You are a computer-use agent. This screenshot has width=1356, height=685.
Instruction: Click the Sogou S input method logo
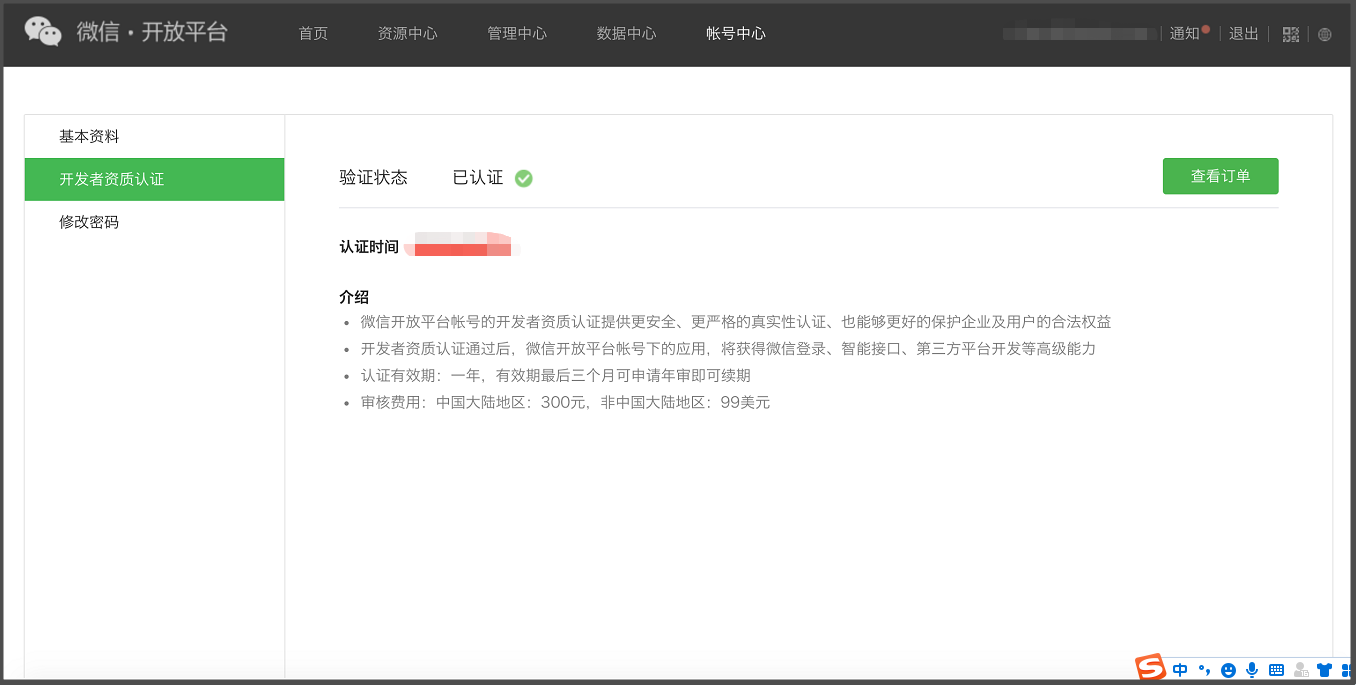(x=1150, y=668)
